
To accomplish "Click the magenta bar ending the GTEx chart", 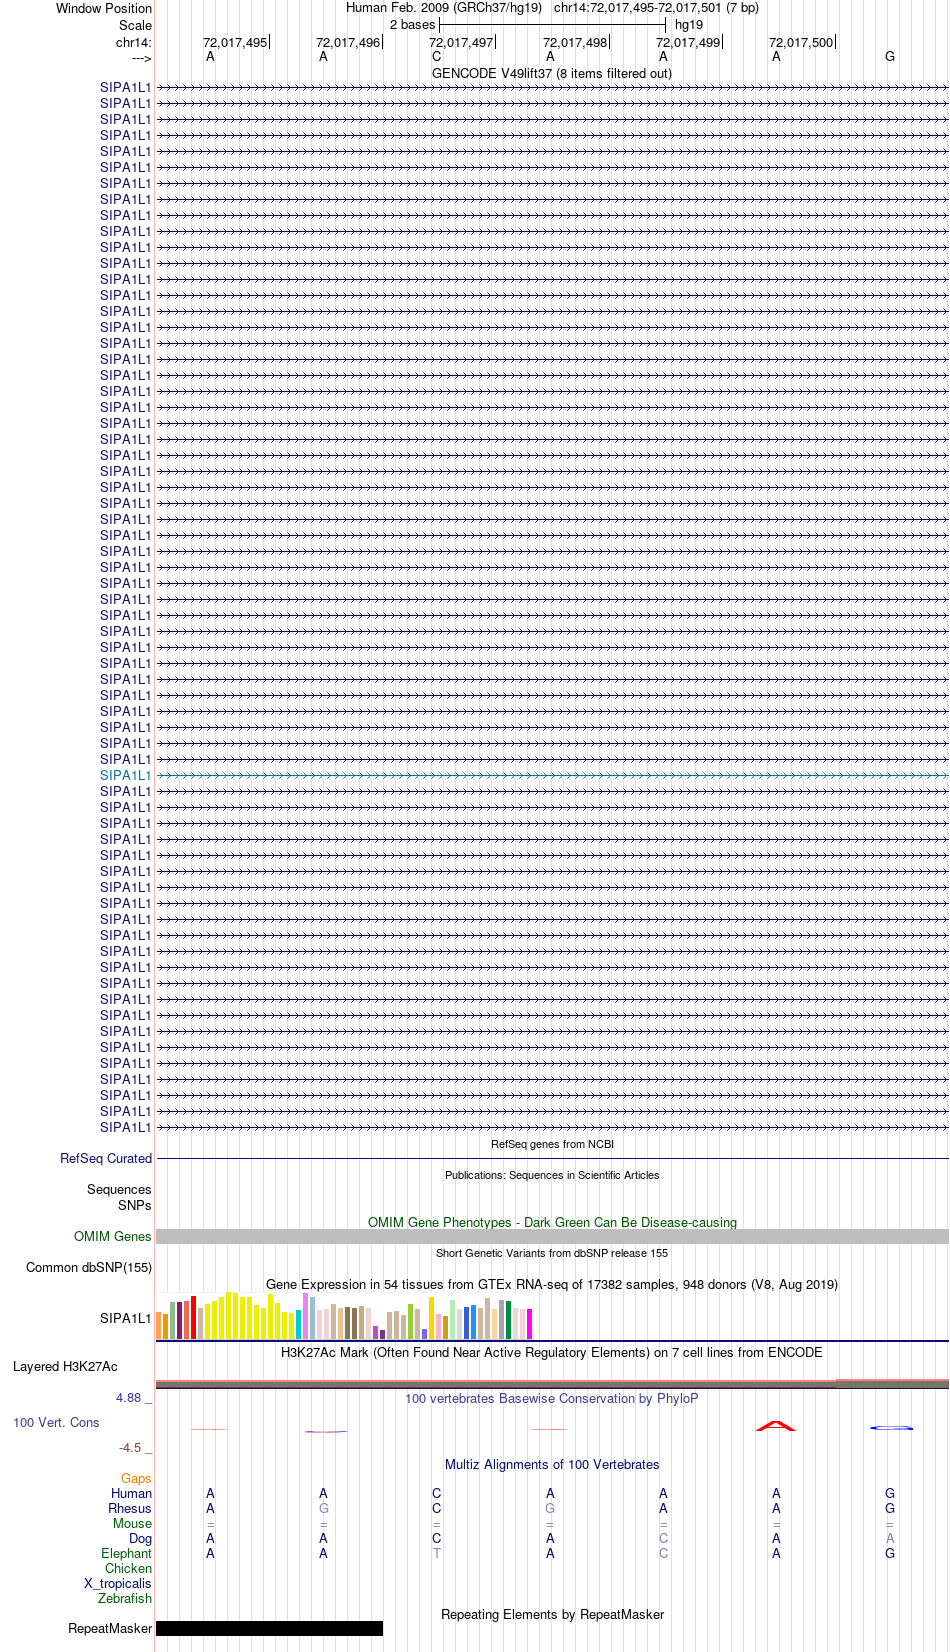I will pos(529,1324).
